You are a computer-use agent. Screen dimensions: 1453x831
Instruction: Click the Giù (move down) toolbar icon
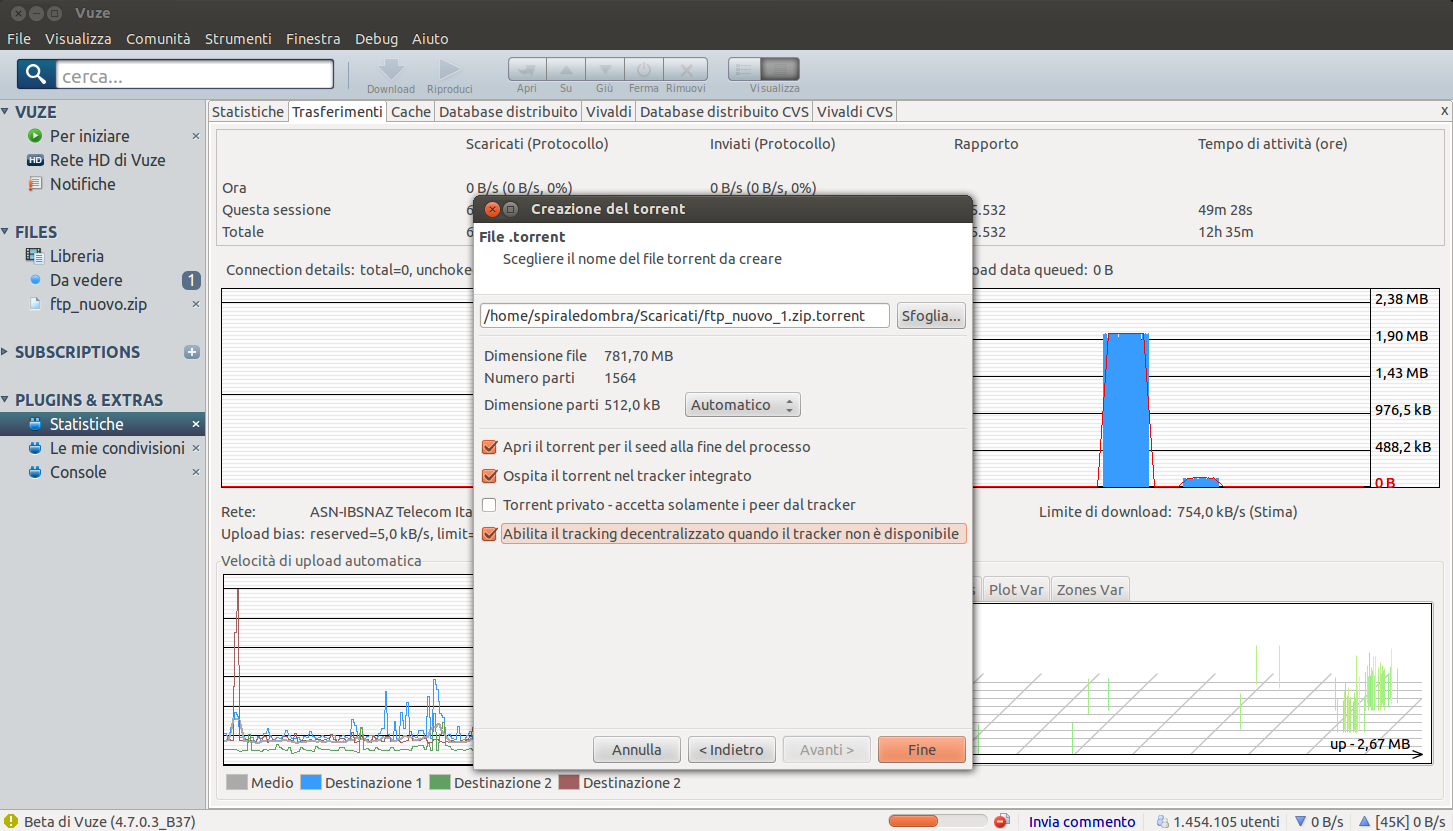point(605,70)
